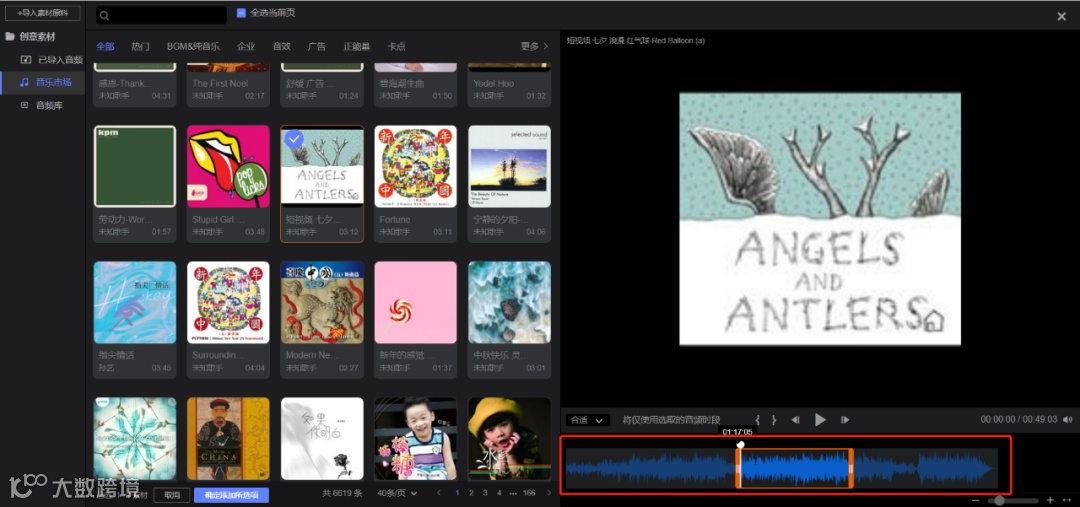
Task: Click the fit-width double arrow icon
Action: pos(1067,500)
